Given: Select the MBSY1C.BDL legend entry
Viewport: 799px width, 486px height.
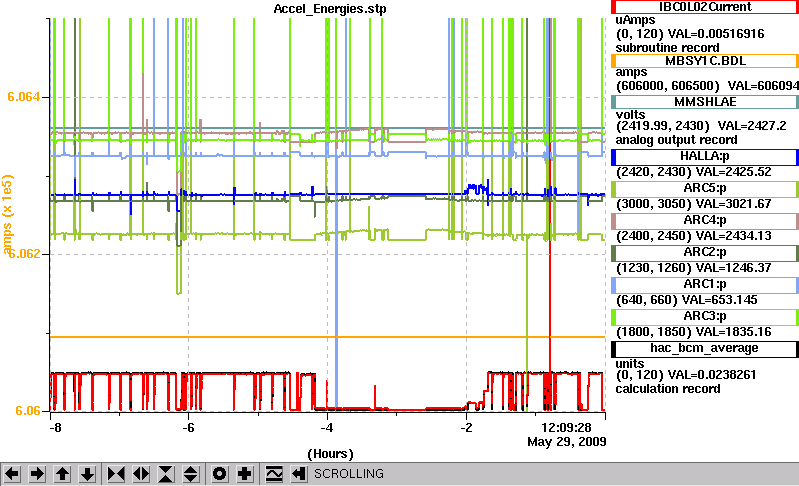Looking at the screenshot, I should tap(705, 61).
